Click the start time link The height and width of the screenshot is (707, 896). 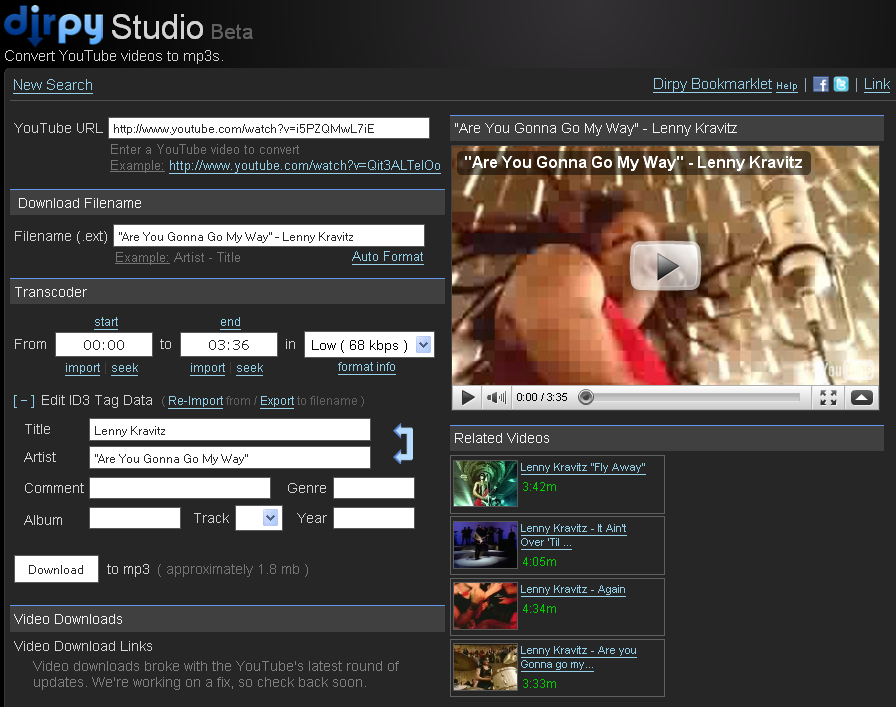tap(106, 322)
